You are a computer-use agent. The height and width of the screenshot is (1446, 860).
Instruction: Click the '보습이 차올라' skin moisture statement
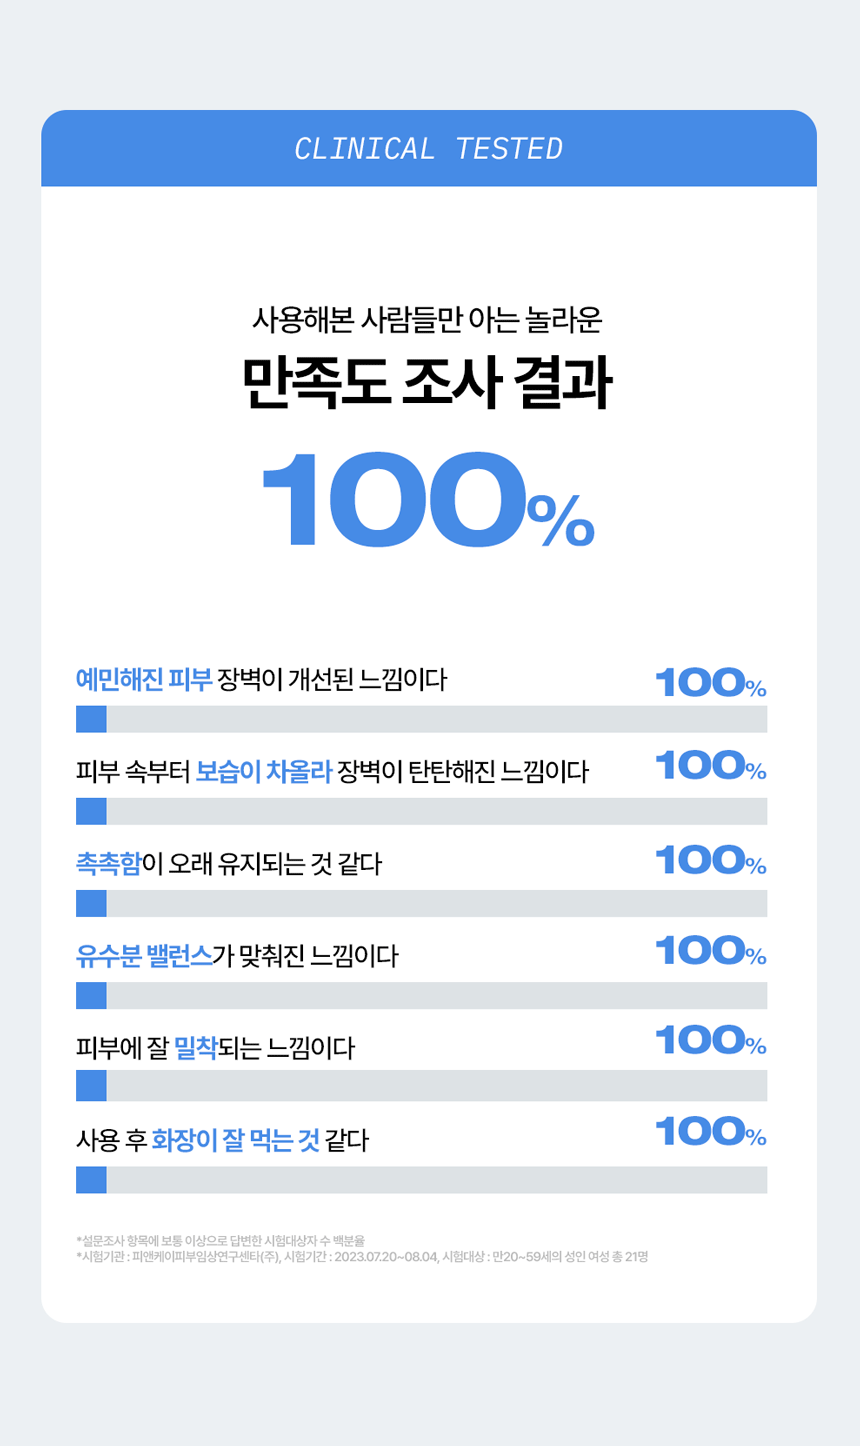(x=332, y=772)
